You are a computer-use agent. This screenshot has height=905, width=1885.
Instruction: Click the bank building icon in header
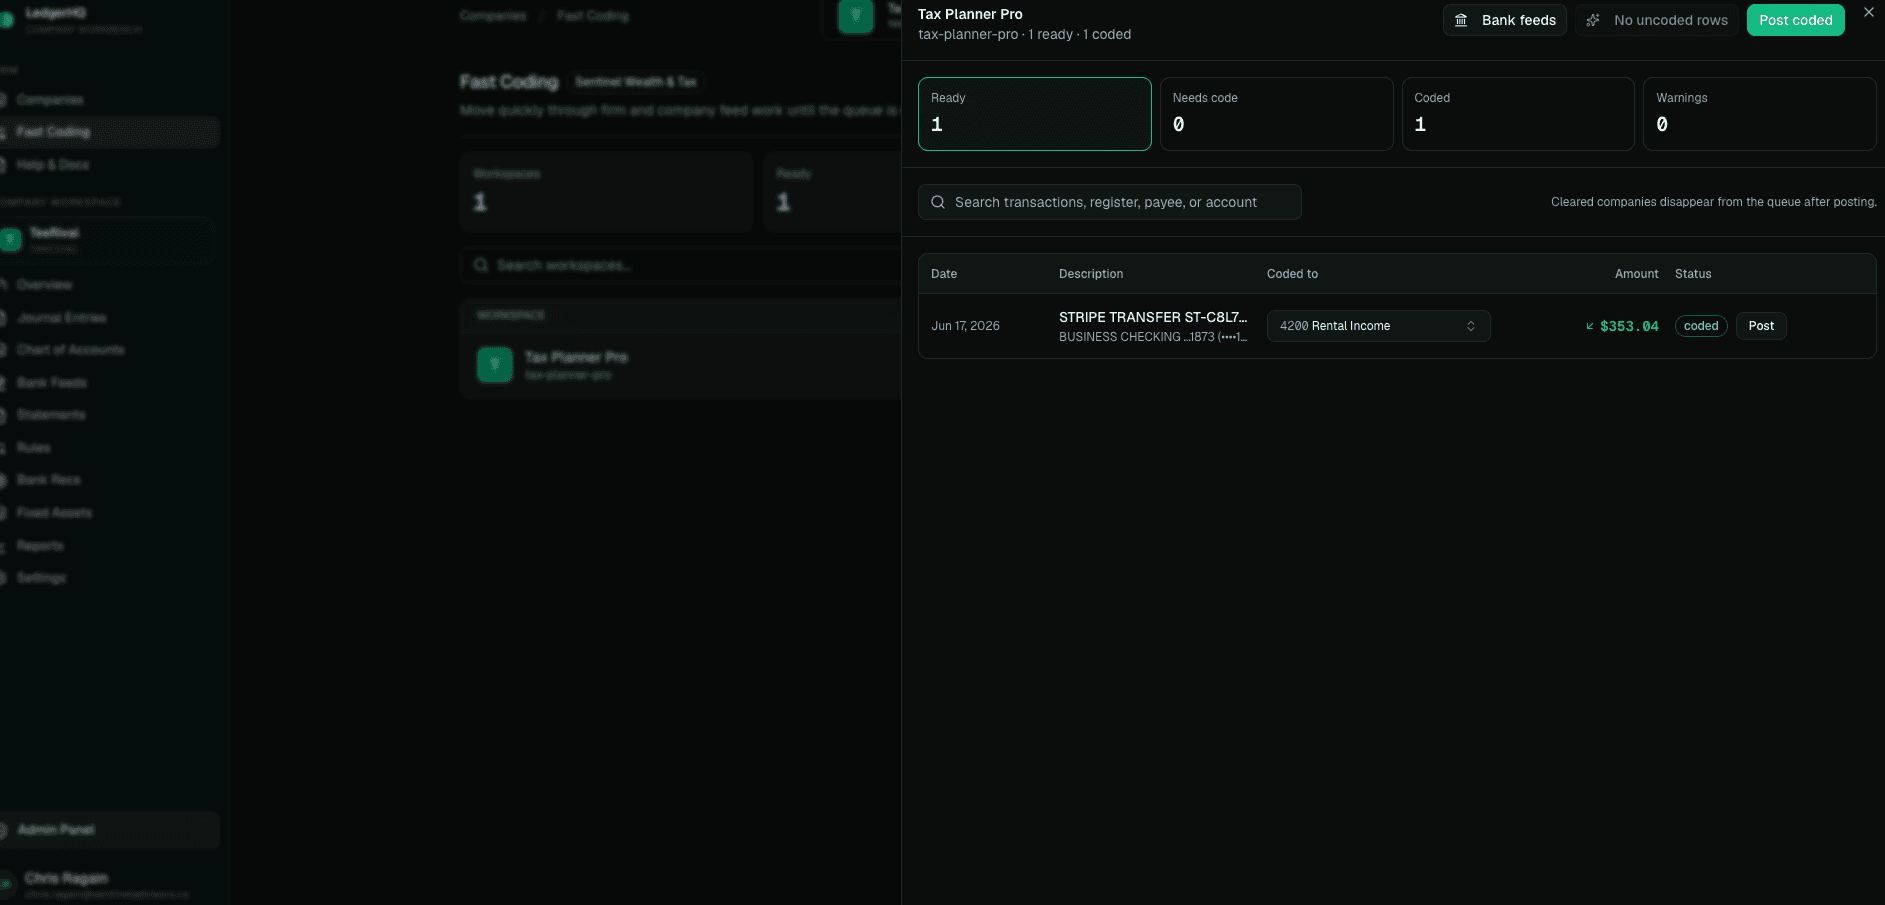coord(1461,20)
